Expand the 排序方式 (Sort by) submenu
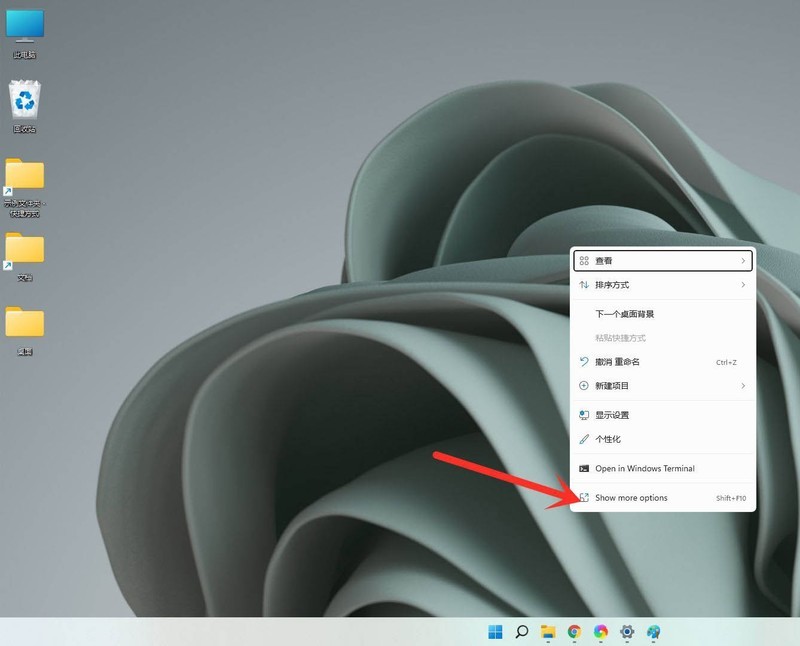The width and height of the screenshot is (800, 646). pyautogui.click(x=662, y=285)
